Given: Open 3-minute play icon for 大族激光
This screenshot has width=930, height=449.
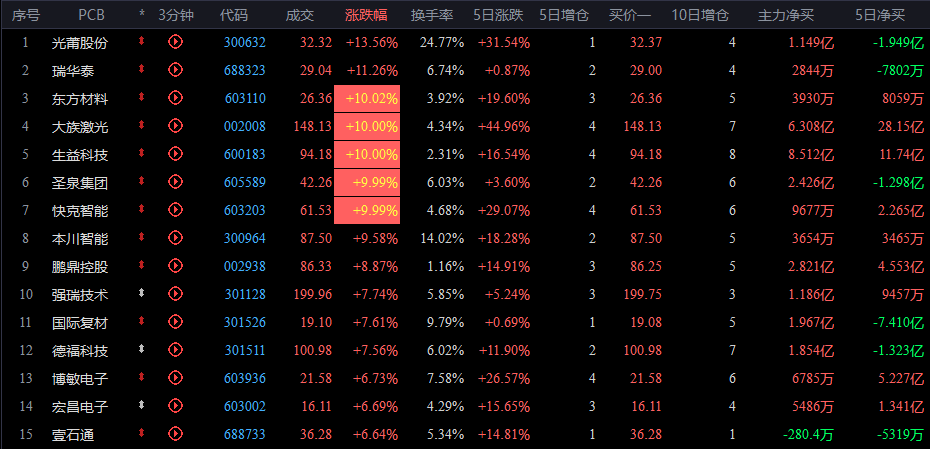Looking at the screenshot, I should pos(175,126).
